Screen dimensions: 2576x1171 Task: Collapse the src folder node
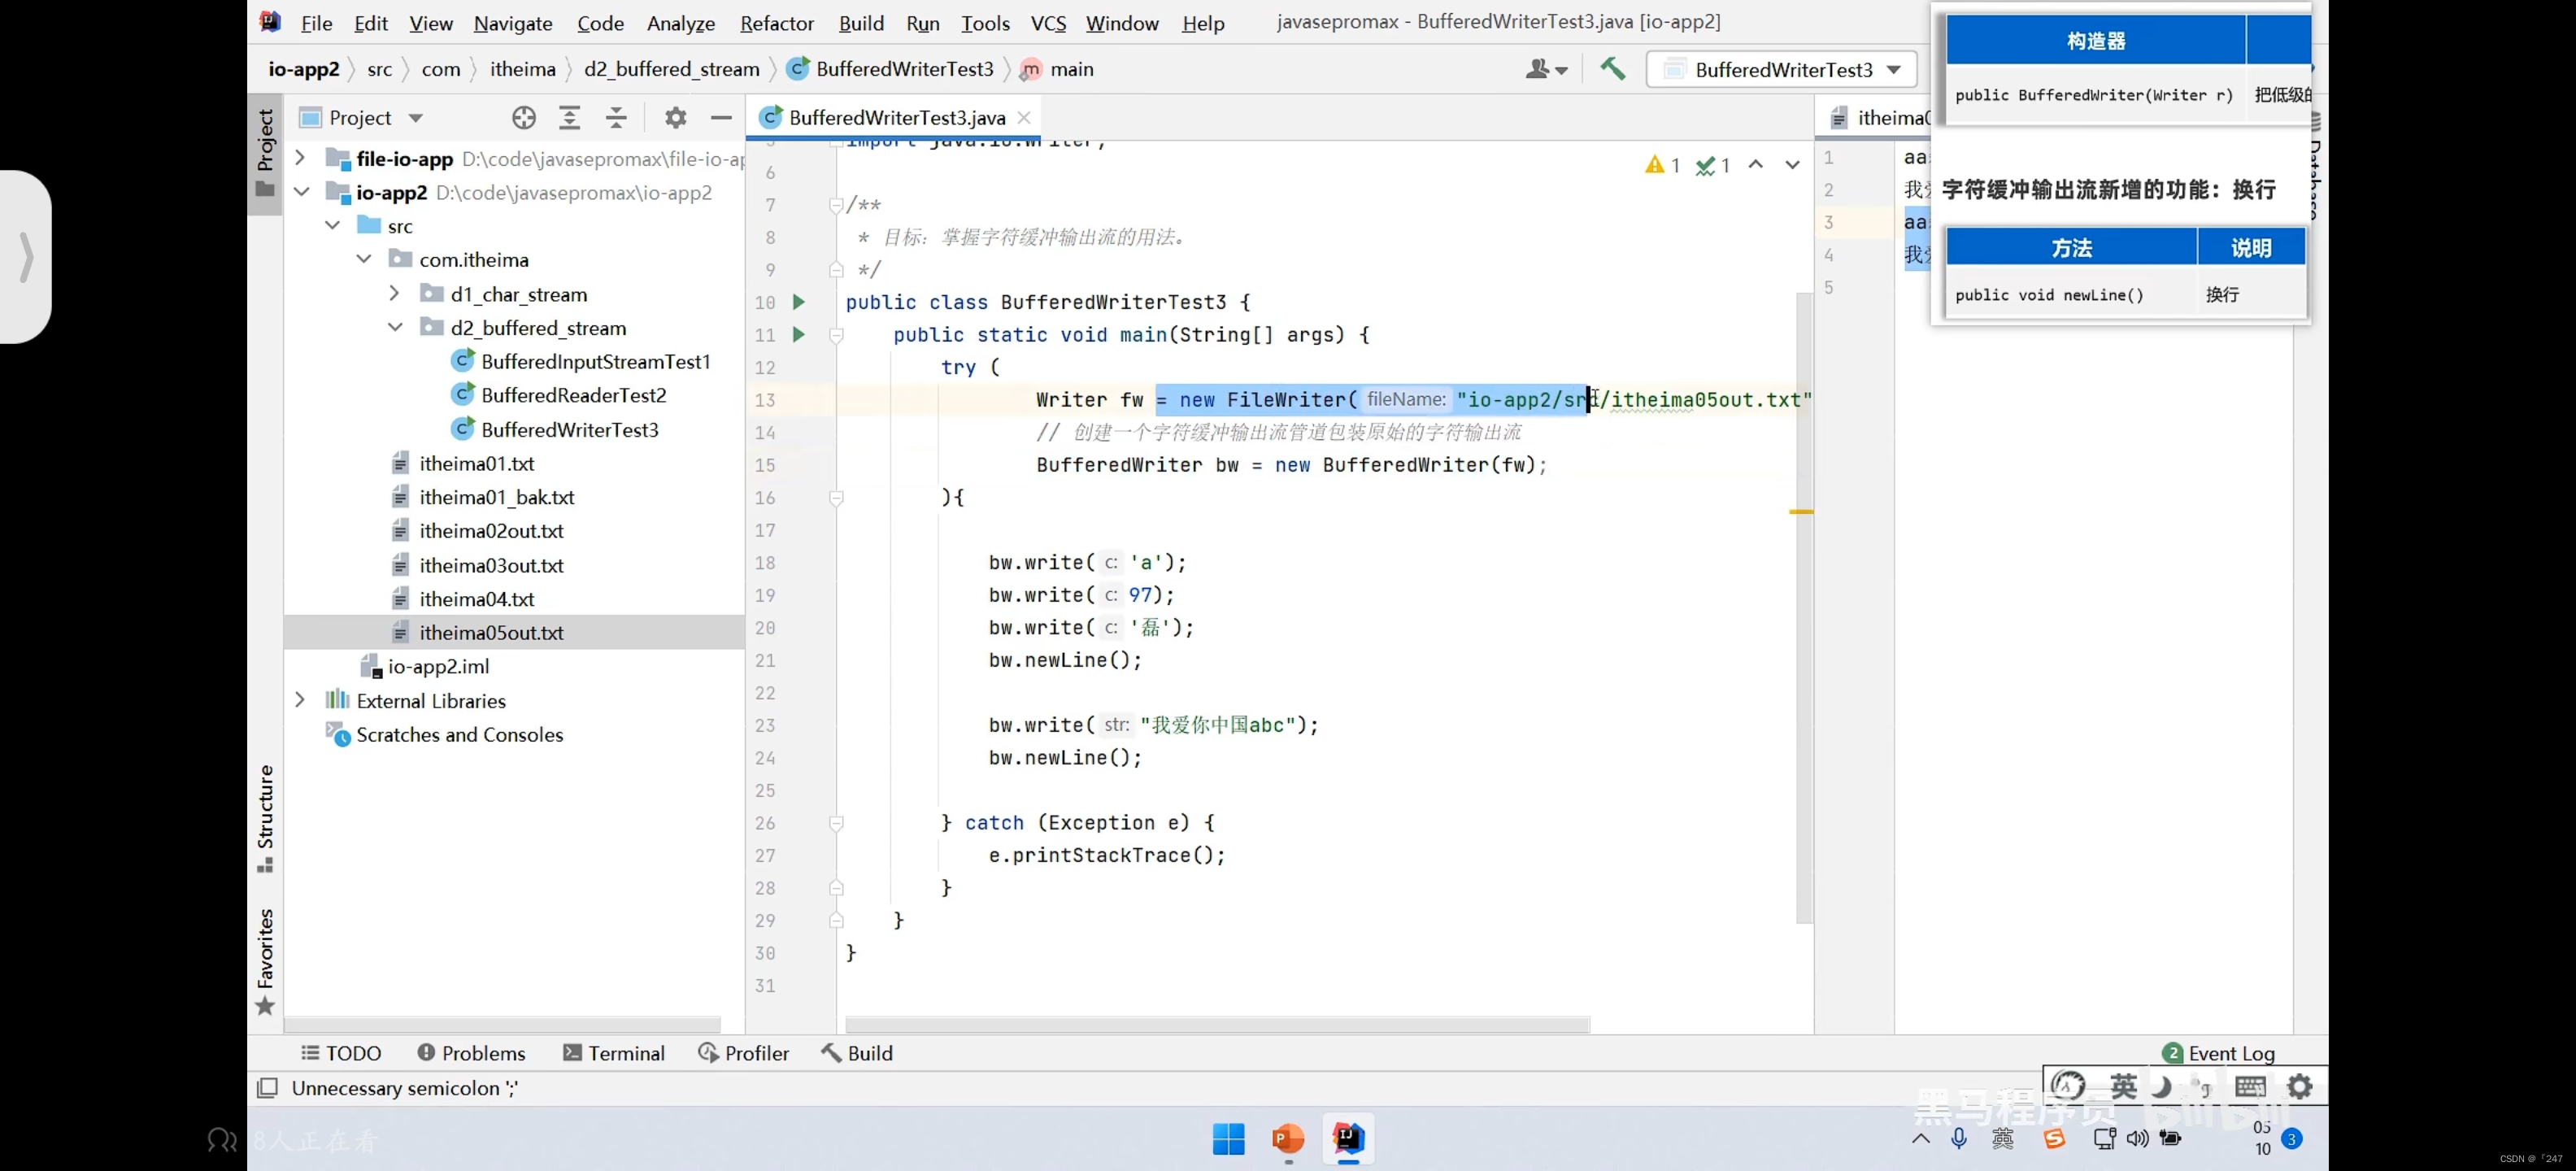point(332,226)
